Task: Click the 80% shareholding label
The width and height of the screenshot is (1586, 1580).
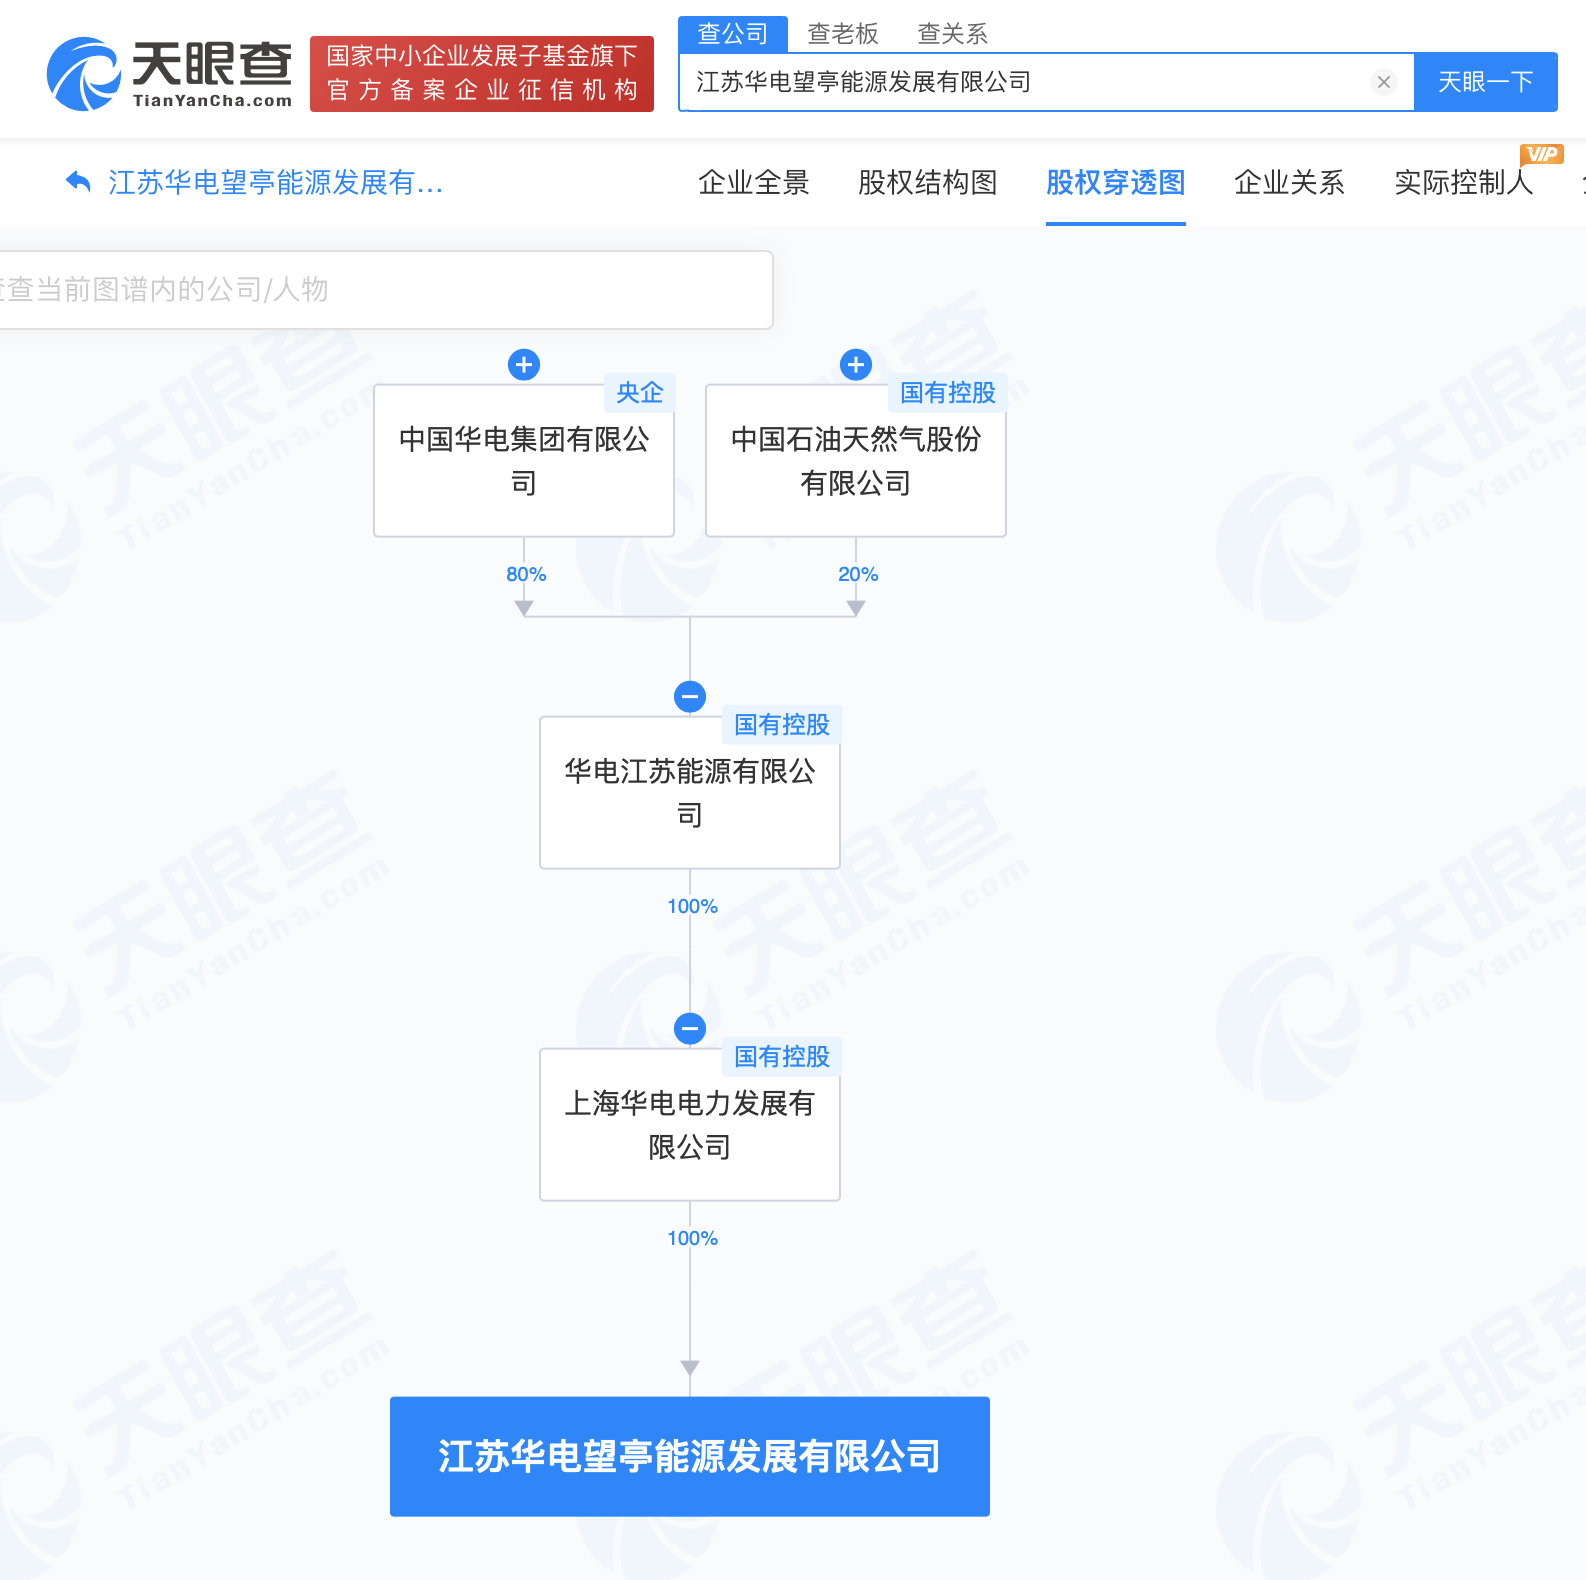Action: click(526, 574)
